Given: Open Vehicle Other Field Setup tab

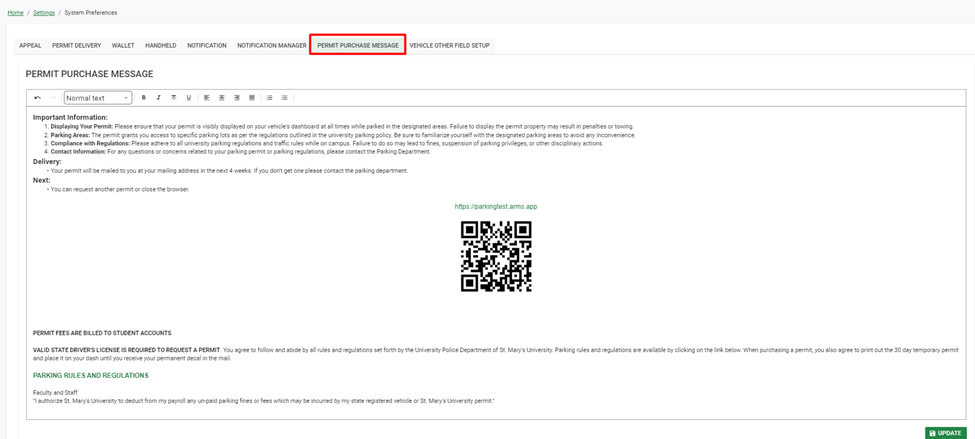Looking at the screenshot, I should click(x=450, y=45).
